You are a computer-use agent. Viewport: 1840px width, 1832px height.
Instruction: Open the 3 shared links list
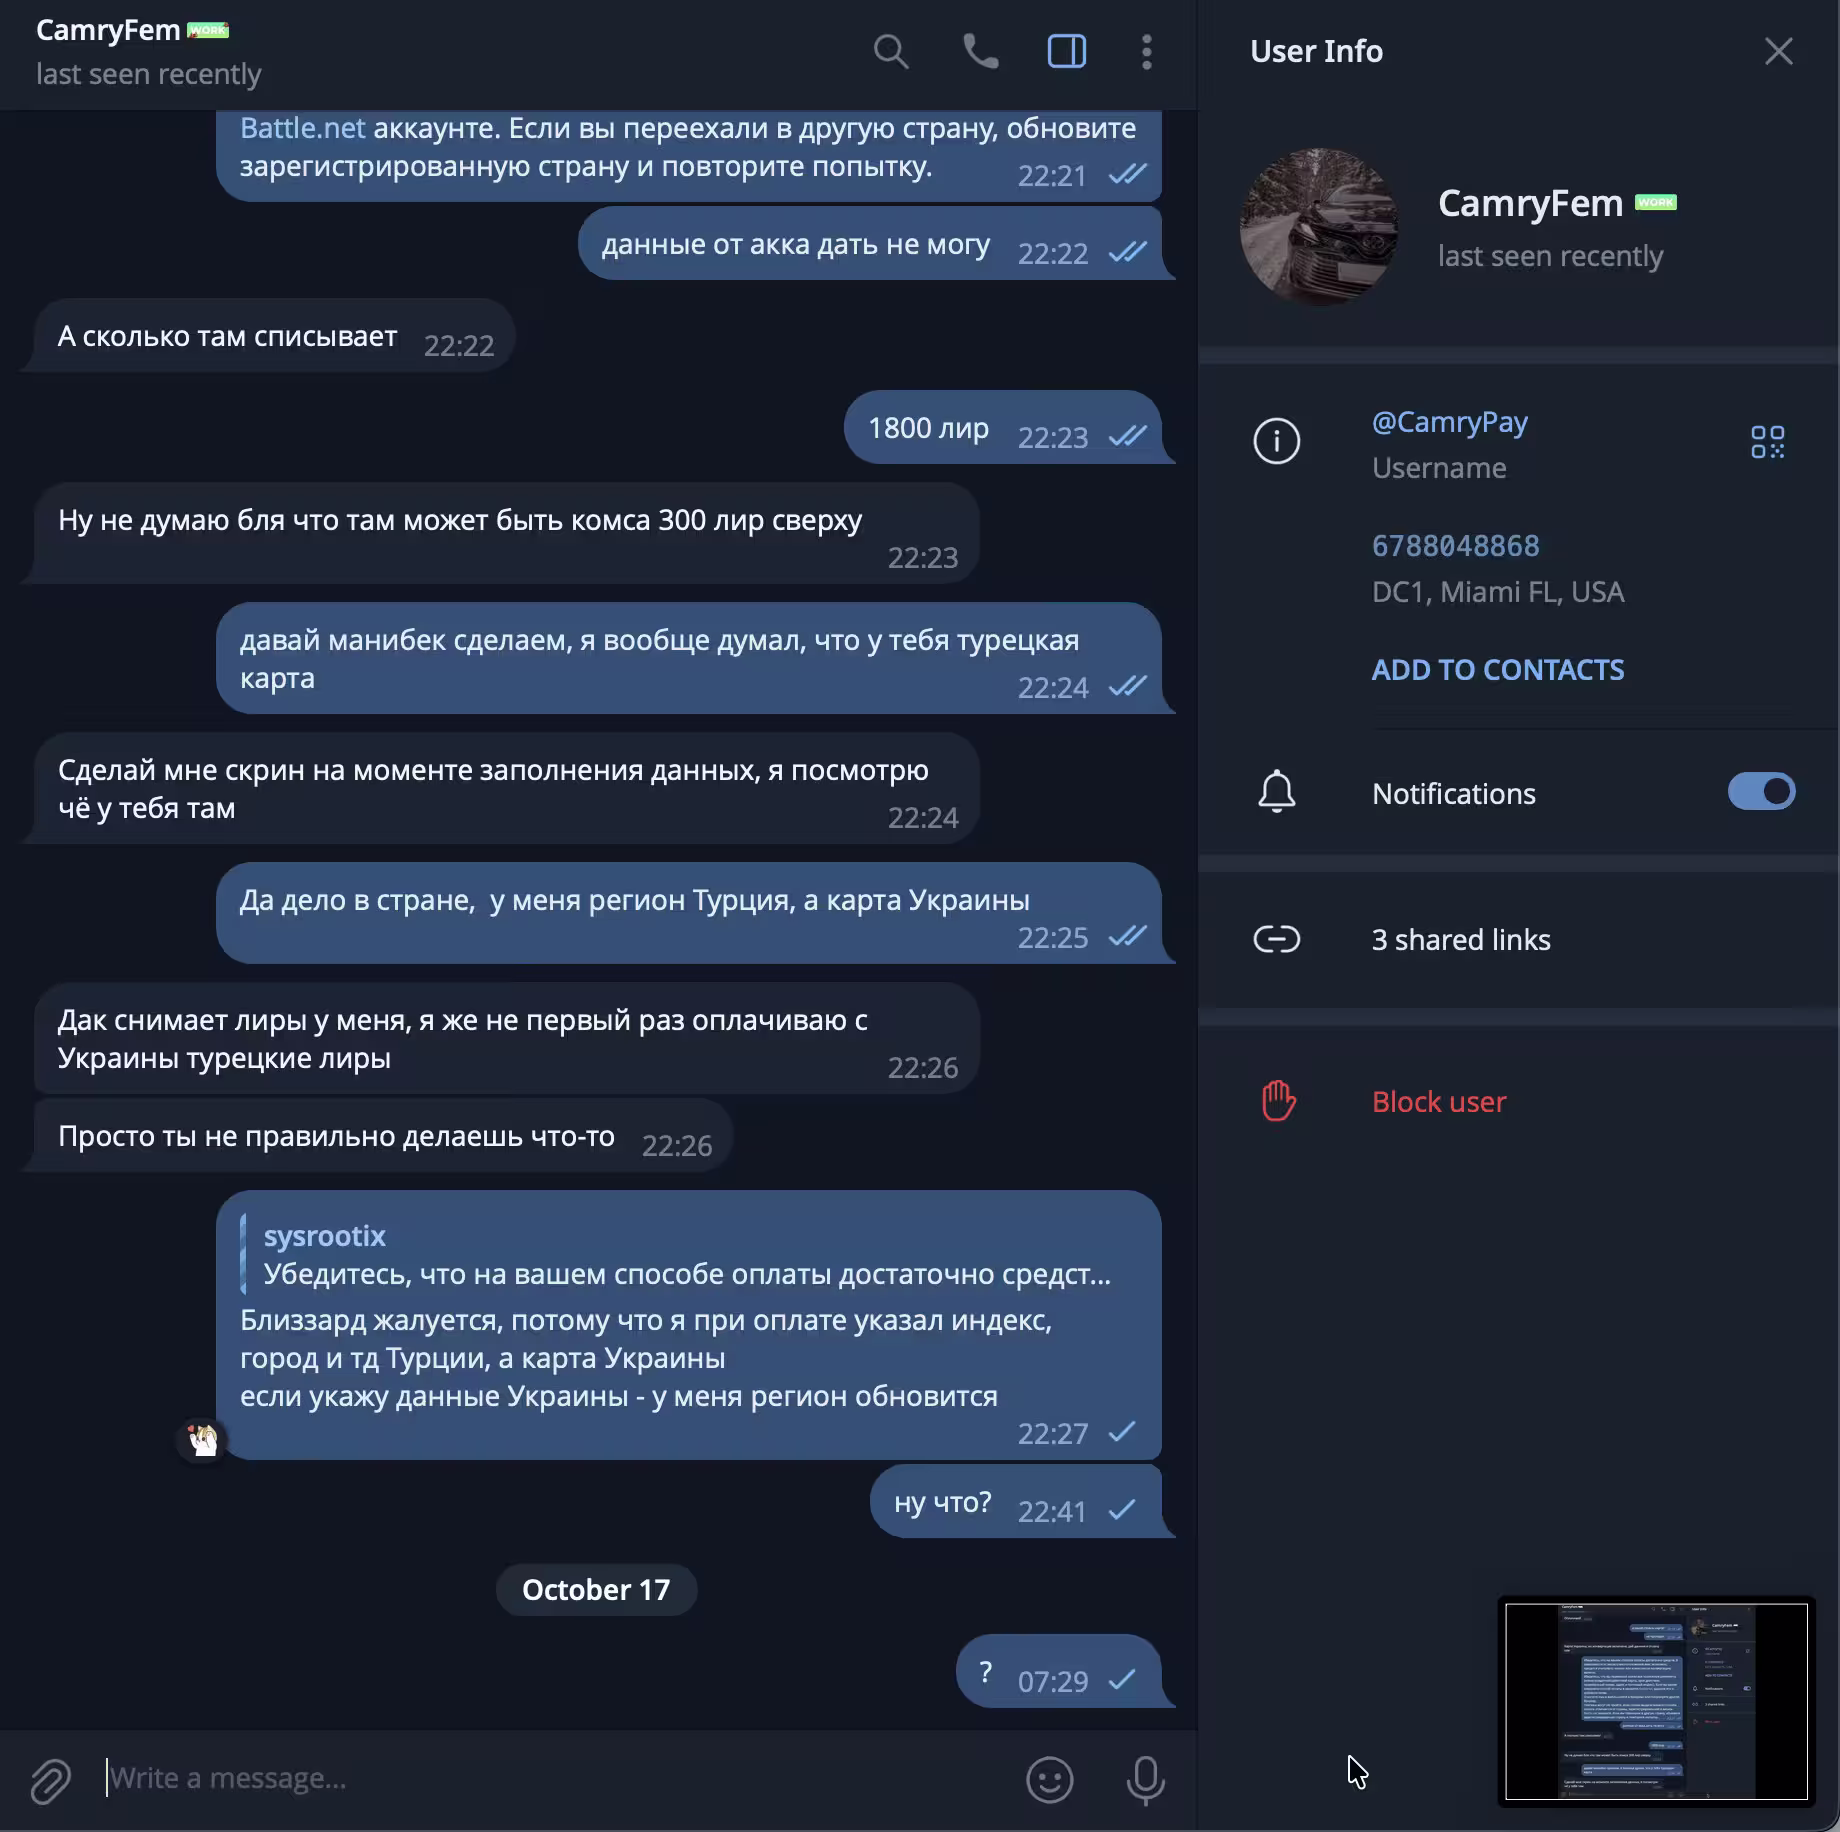click(x=1519, y=939)
